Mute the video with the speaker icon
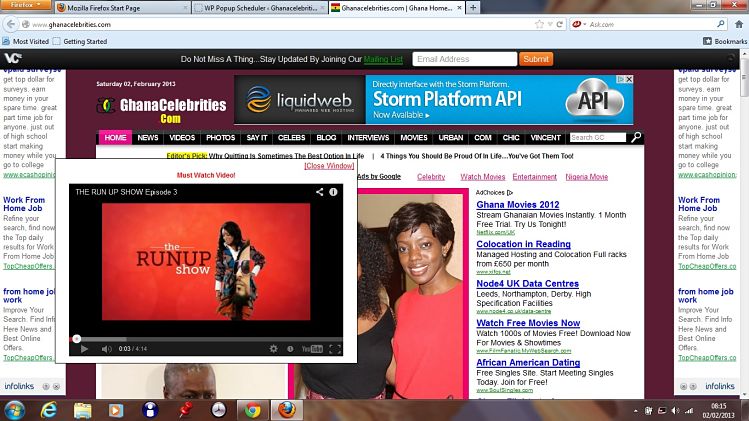Screen dimensions: 749x421 point(107,349)
